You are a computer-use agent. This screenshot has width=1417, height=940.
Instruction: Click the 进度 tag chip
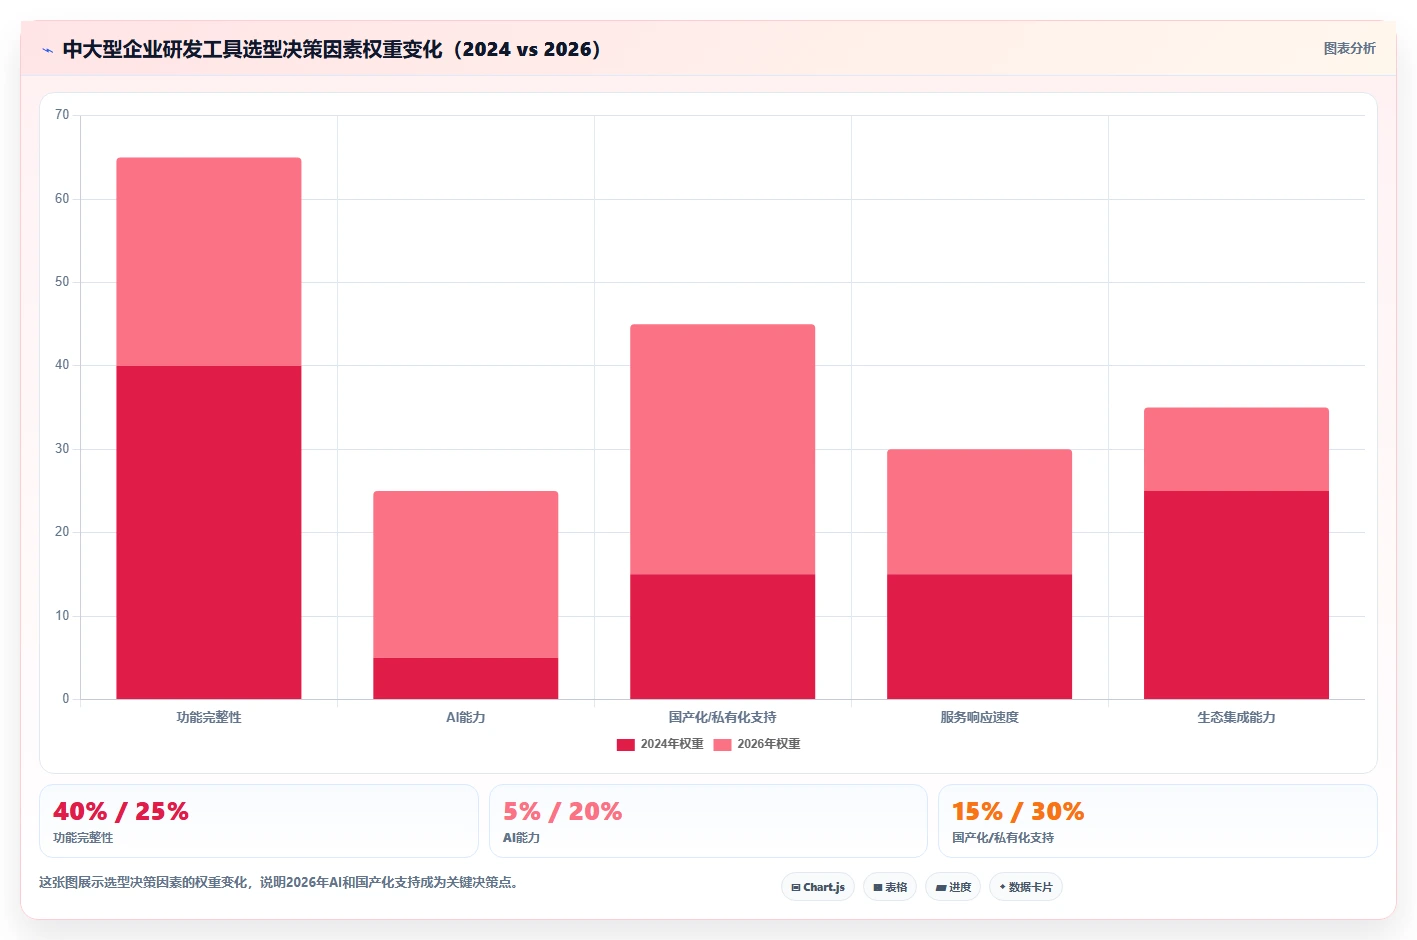[953, 887]
